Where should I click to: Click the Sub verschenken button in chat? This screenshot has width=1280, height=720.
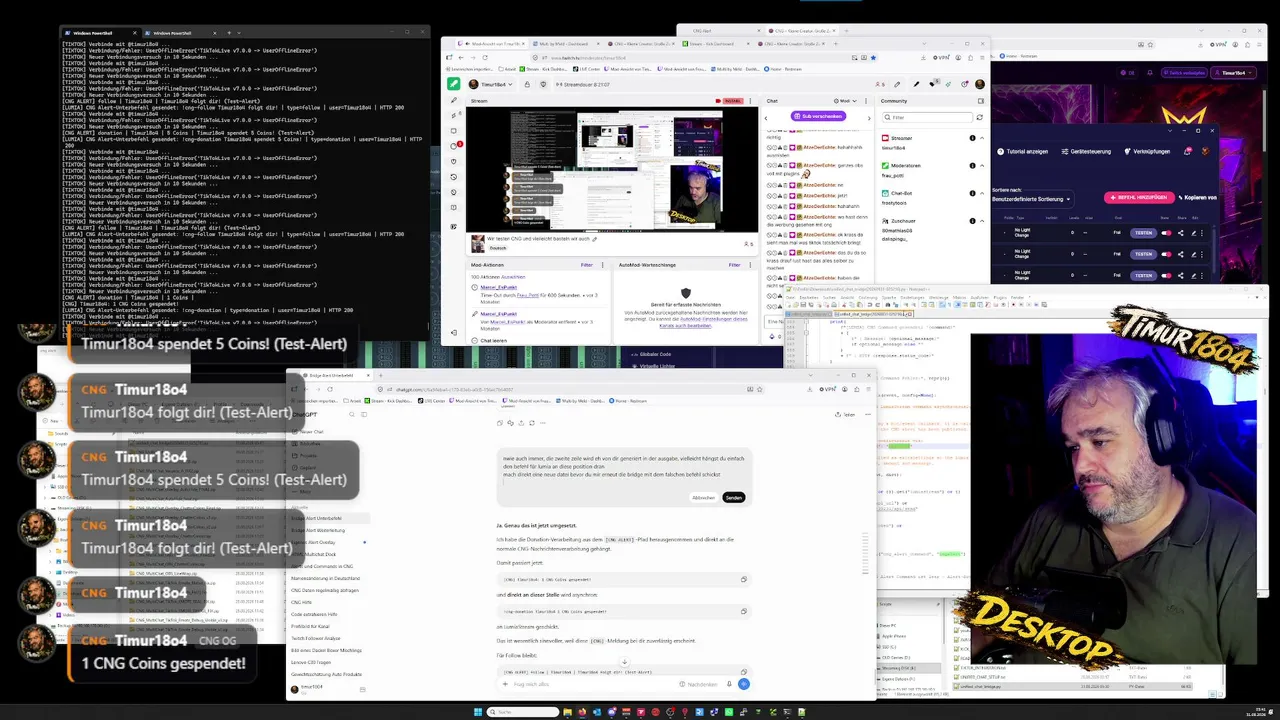point(816,116)
